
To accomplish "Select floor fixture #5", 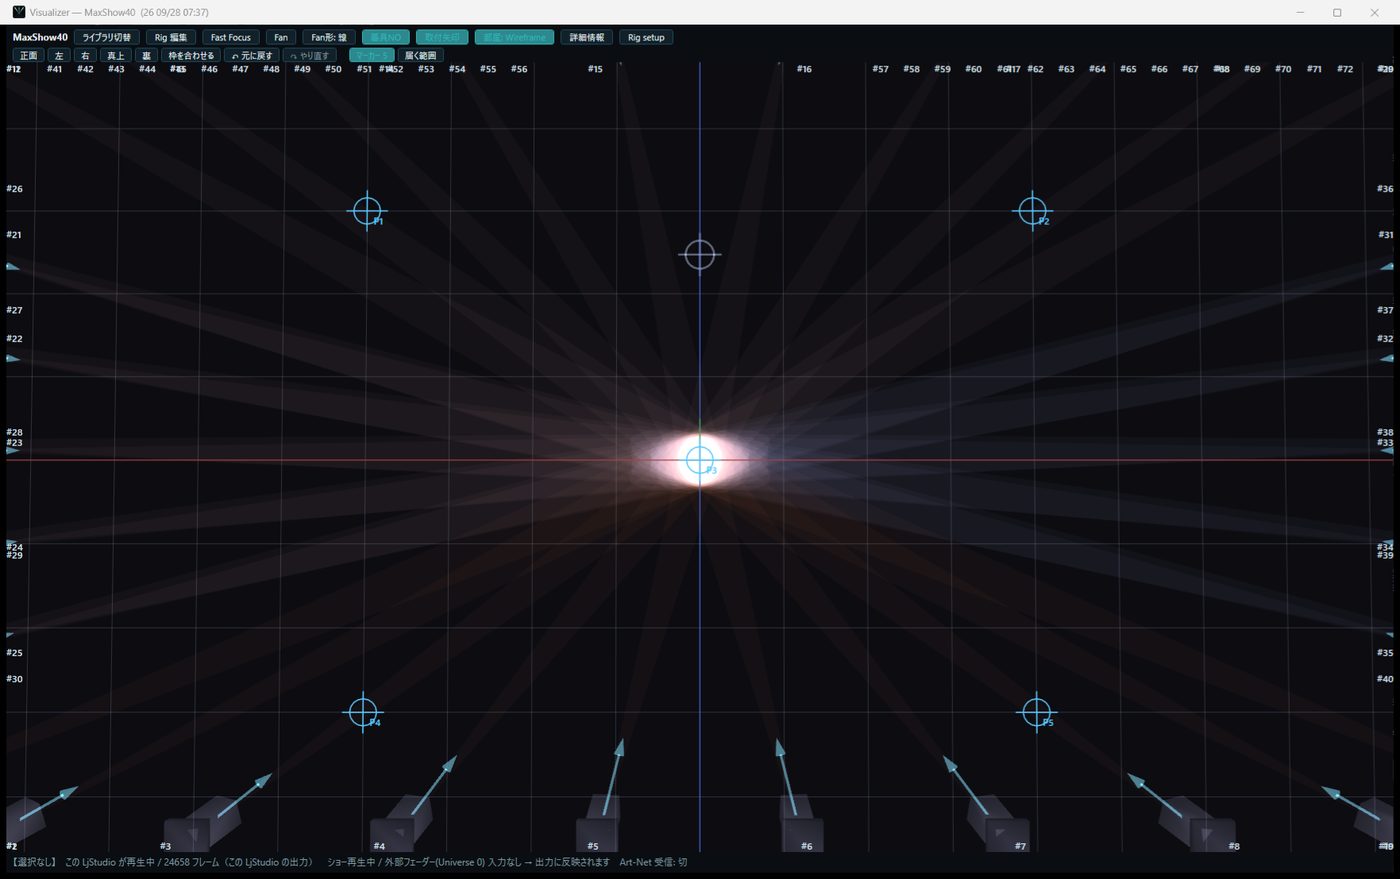I will 598,823.
